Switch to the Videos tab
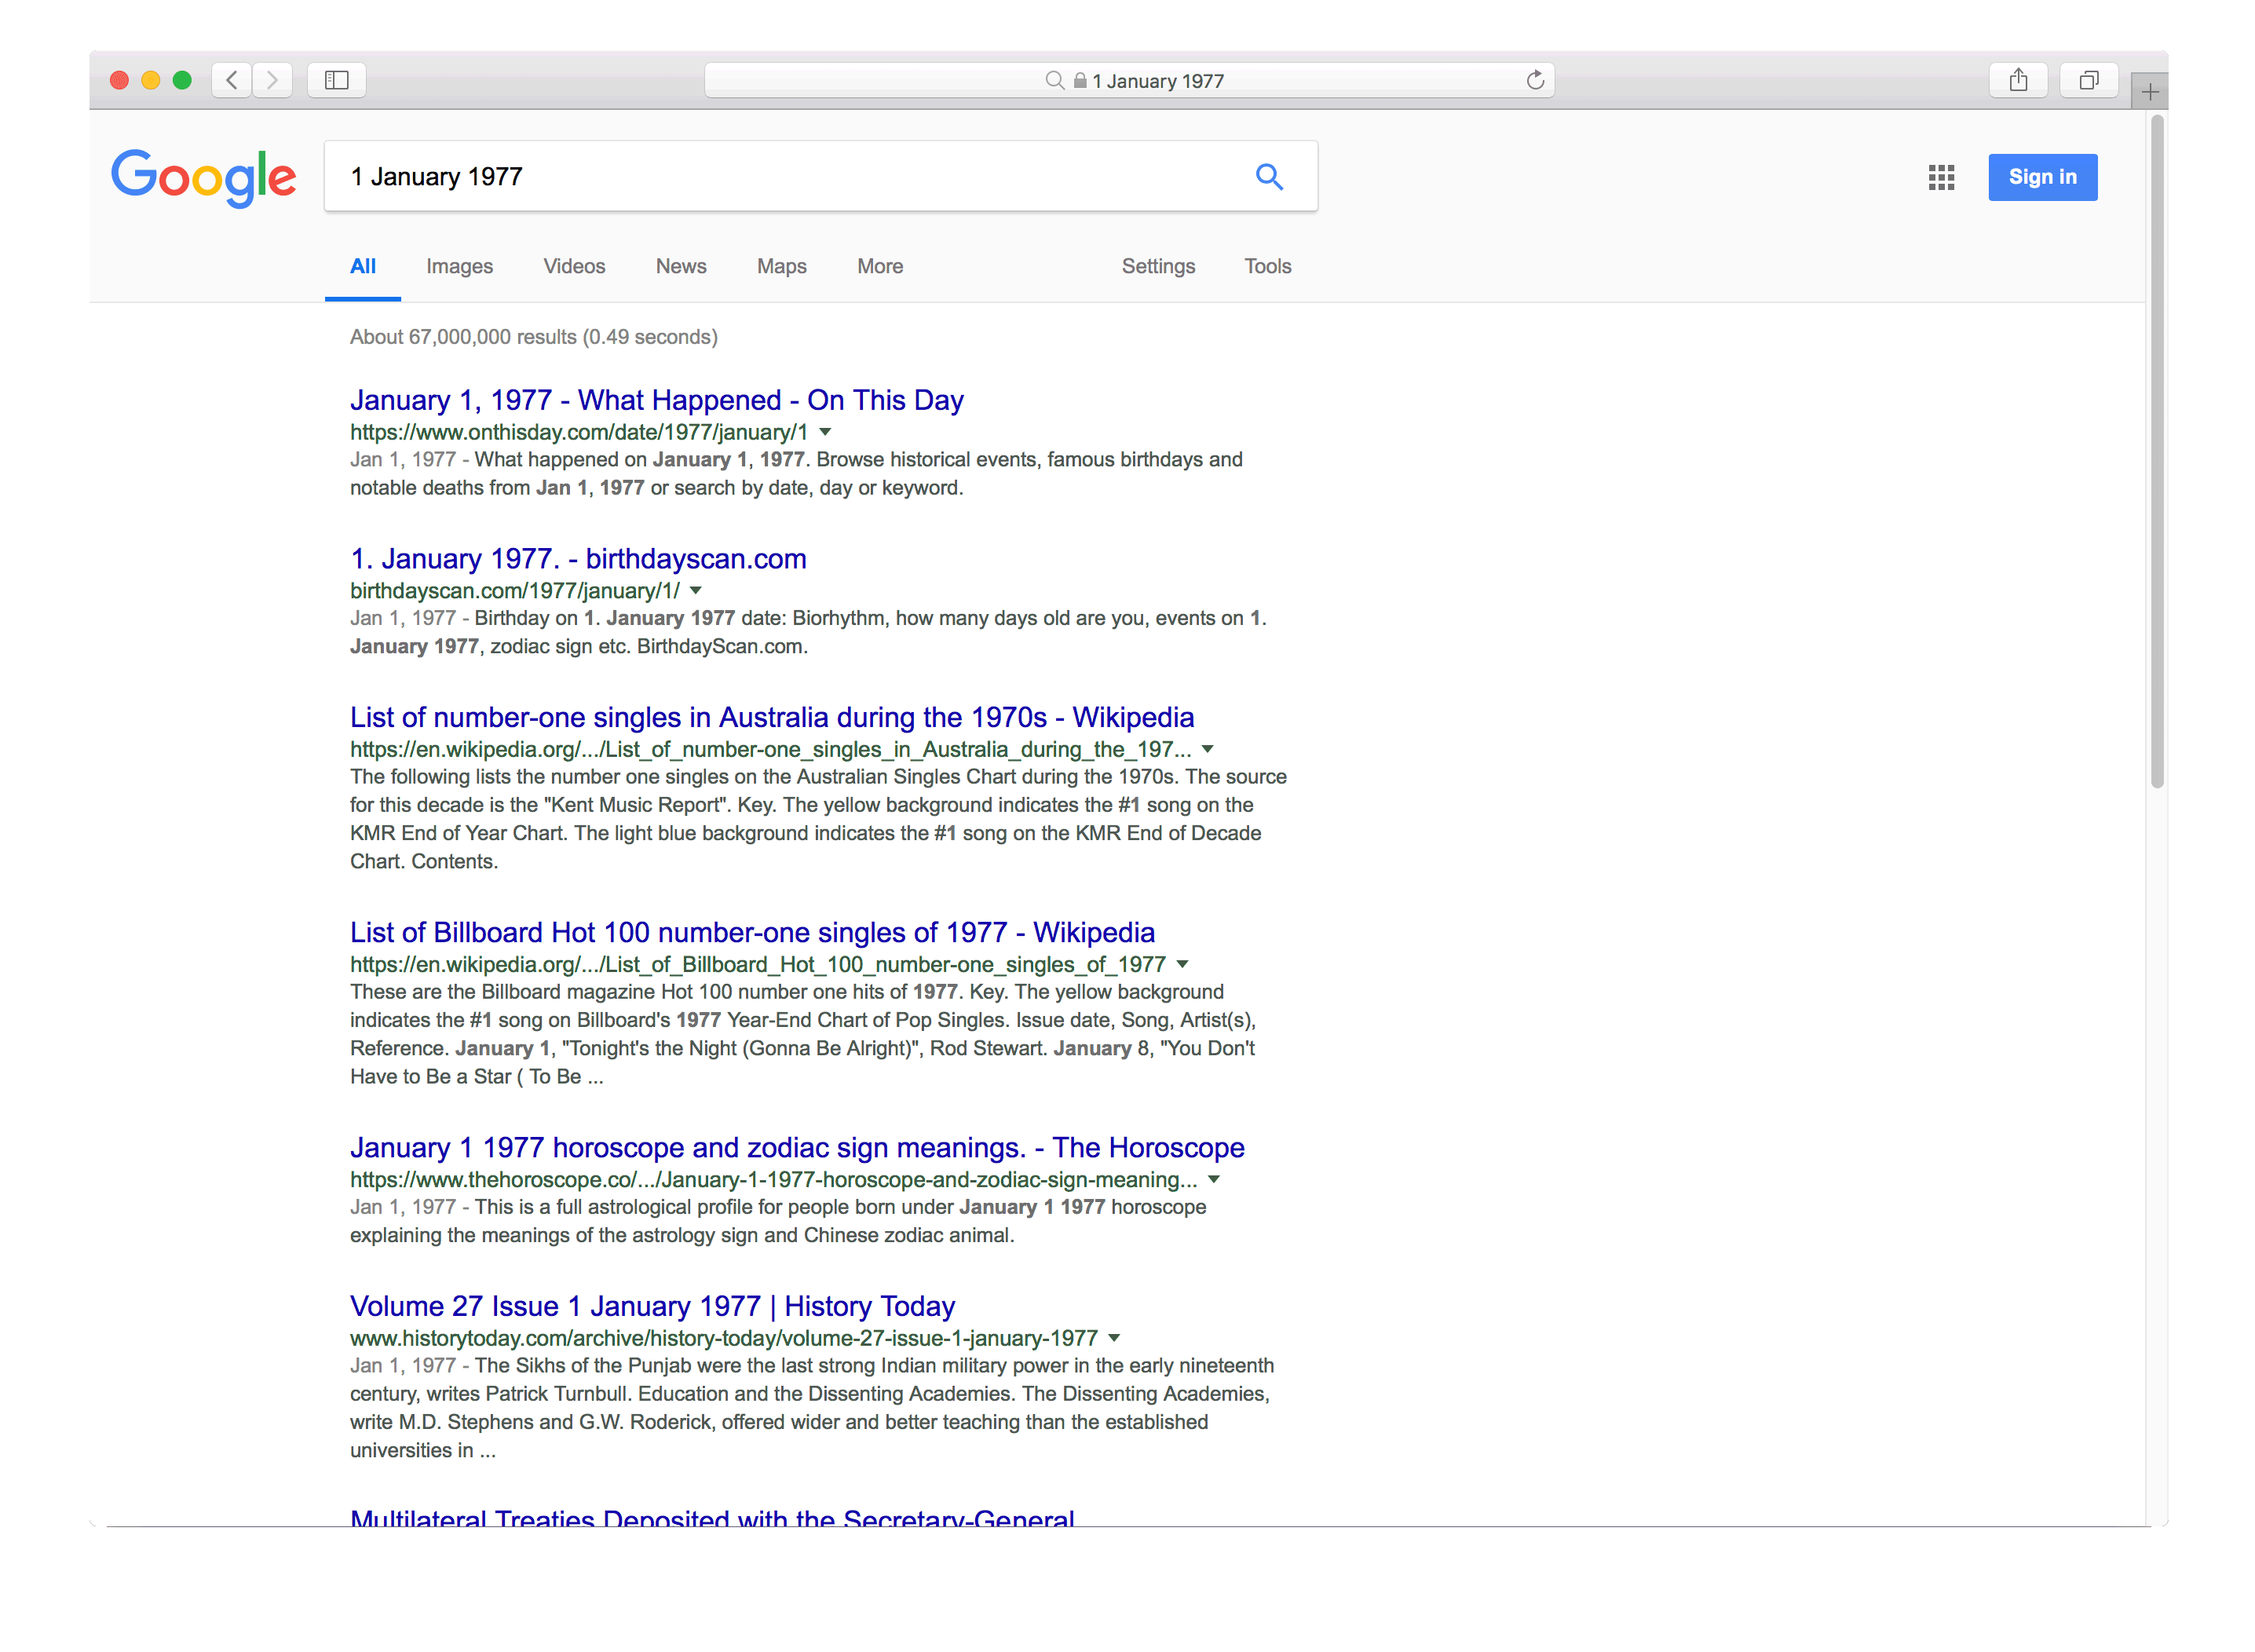This screenshot has height=1652, width=2255. [x=574, y=266]
